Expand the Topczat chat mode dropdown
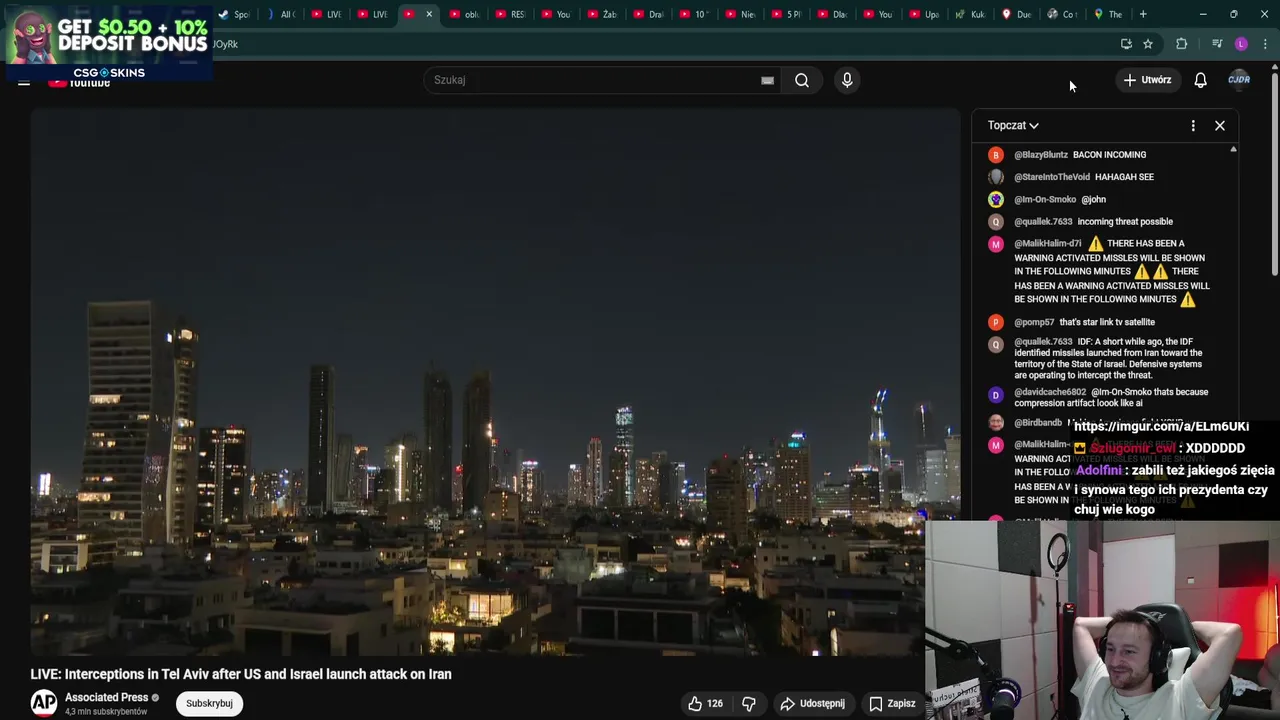 [x=1013, y=125]
